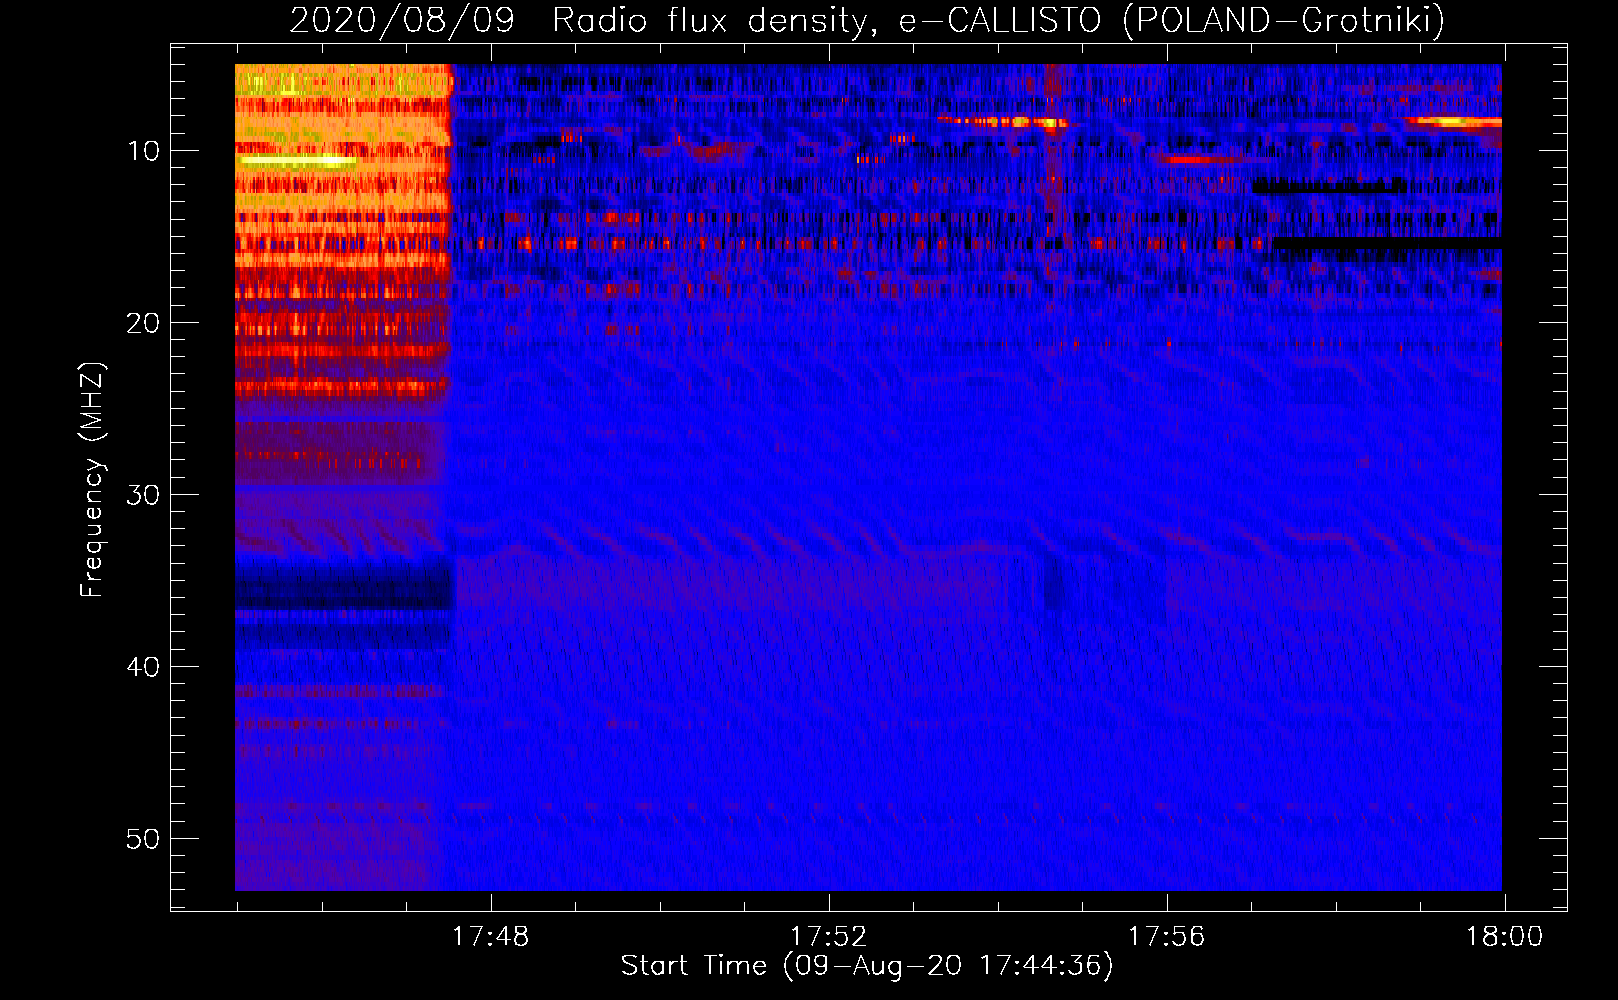Click the bright yellow streak near 10 MHz
The height and width of the screenshot is (1000, 1618).
tap(298, 160)
